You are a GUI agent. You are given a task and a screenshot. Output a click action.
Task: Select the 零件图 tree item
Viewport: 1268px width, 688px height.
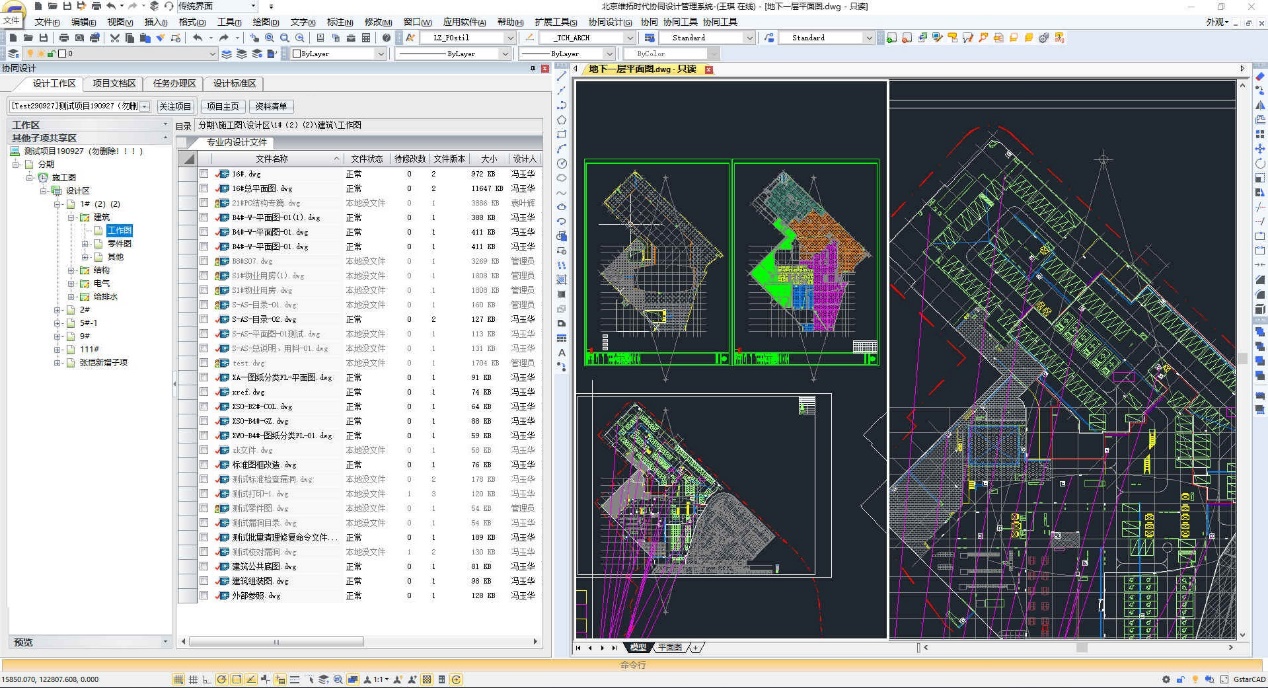[x=120, y=243]
